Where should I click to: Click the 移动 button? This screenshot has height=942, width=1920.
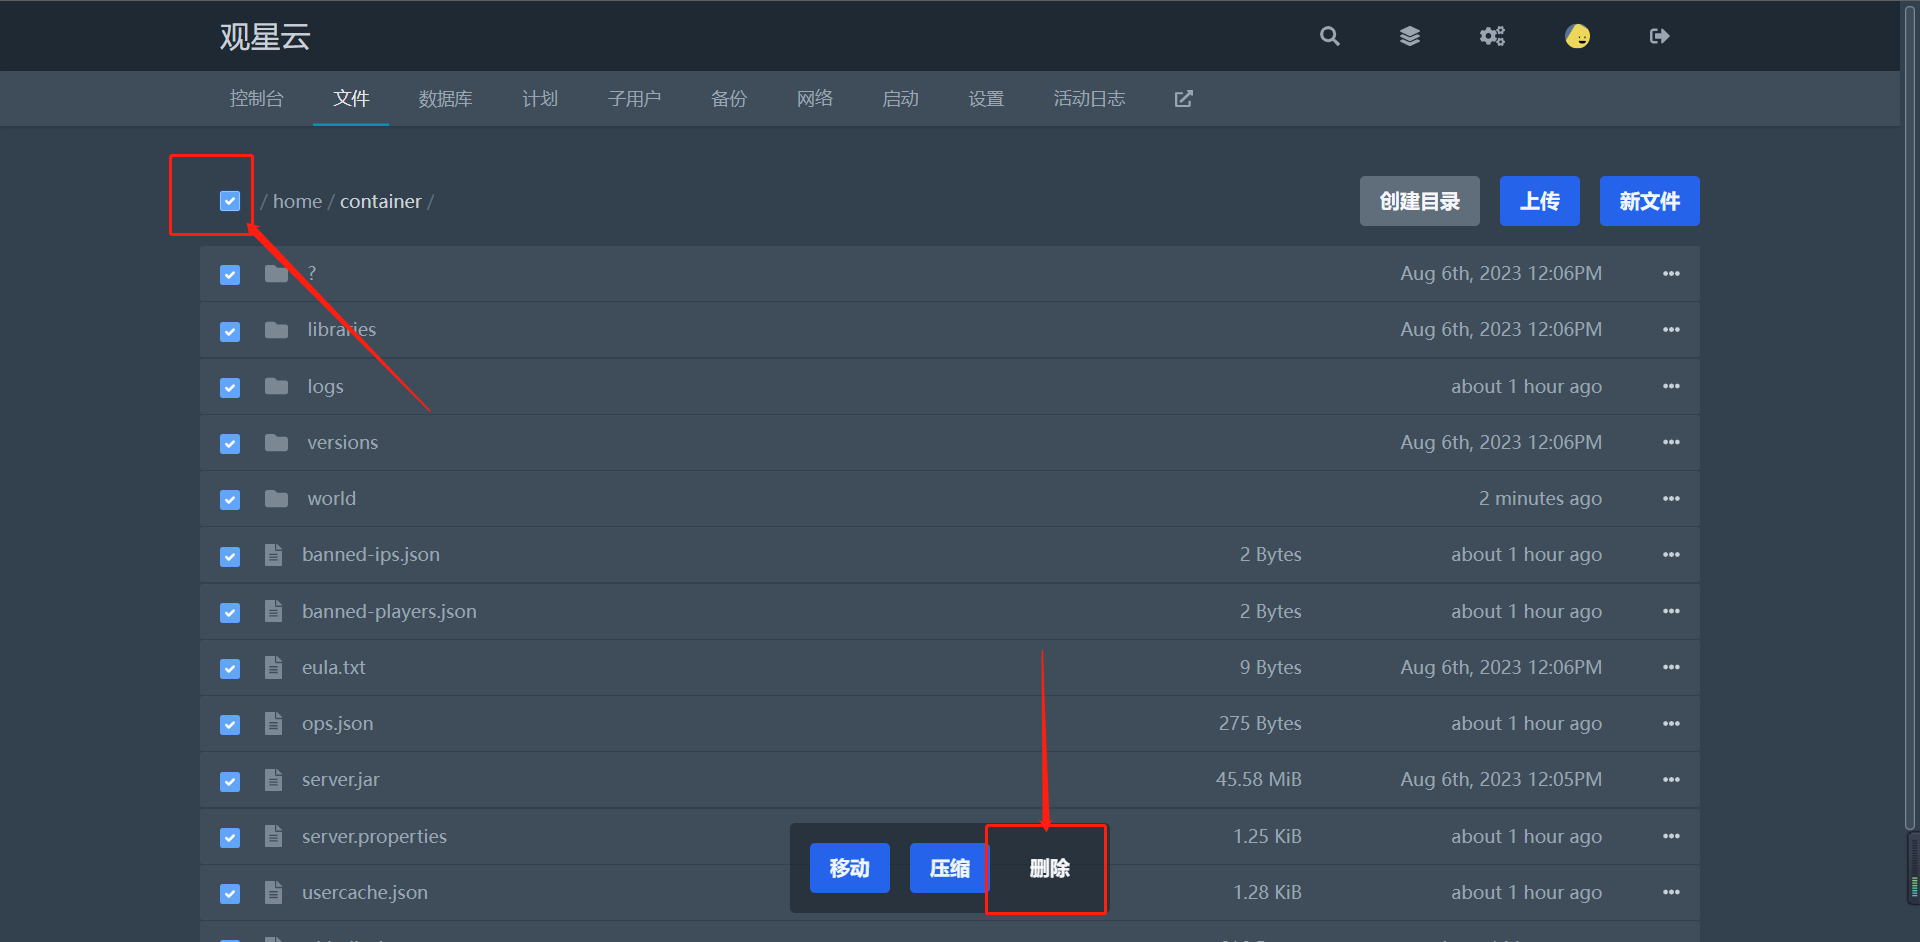pyautogui.click(x=850, y=868)
